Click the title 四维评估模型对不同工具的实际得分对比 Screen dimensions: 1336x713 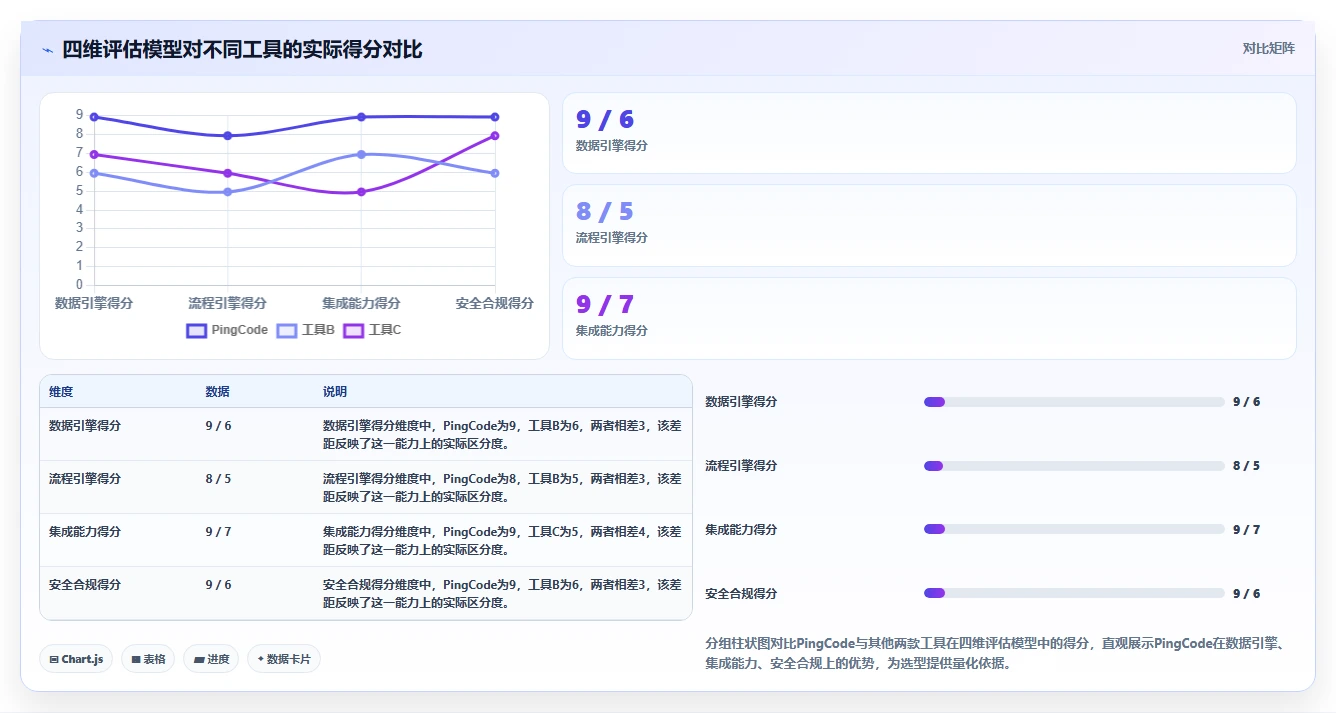pyautogui.click(x=242, y=49)
